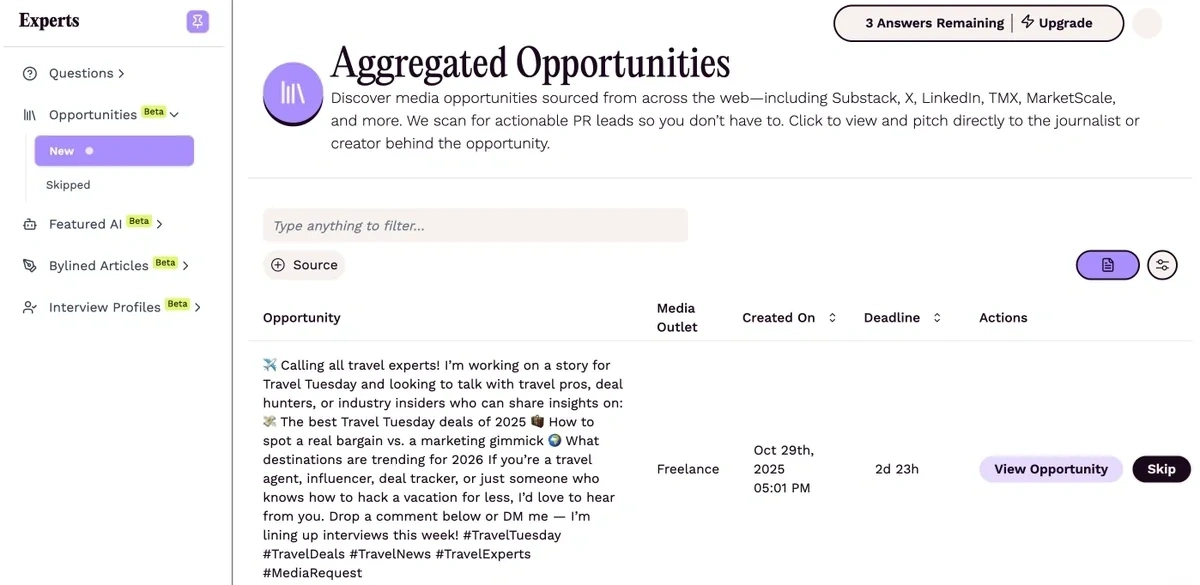Expand the Featured AI section

[160, 225]
